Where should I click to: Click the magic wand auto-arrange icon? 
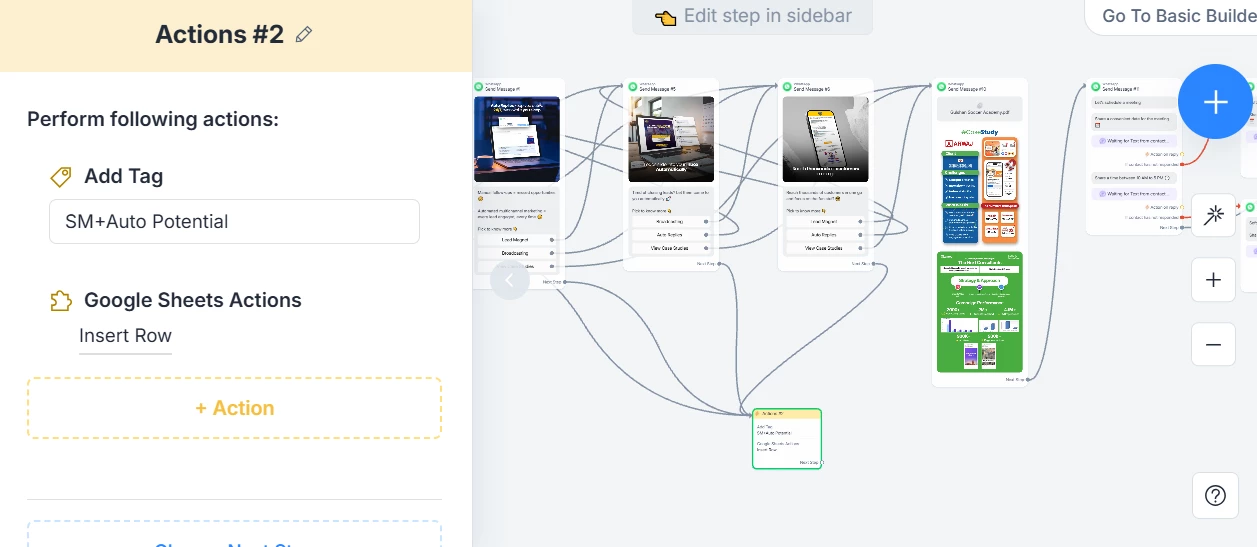point(1214,215)
